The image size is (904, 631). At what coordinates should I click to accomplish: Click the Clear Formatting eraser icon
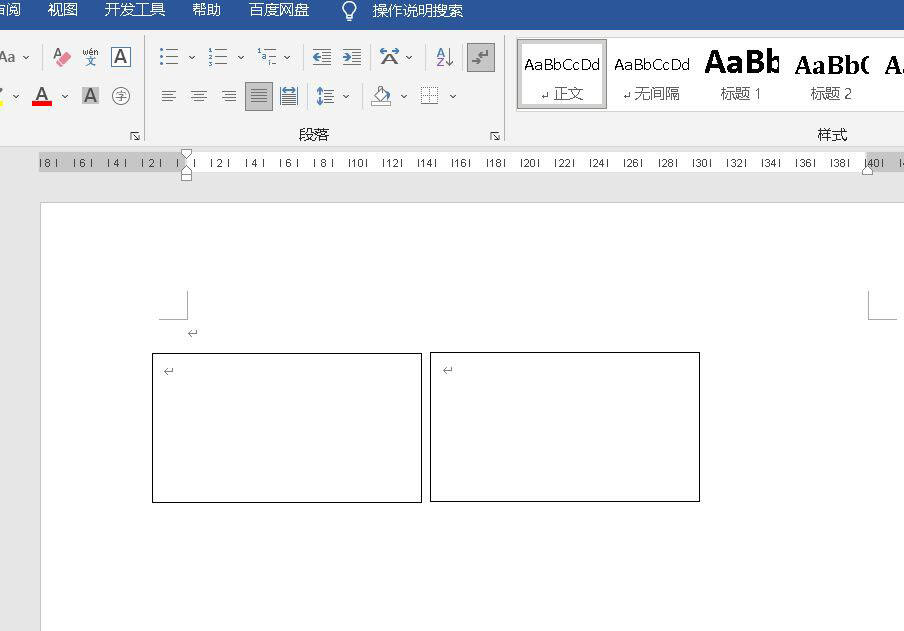point(62,57)
